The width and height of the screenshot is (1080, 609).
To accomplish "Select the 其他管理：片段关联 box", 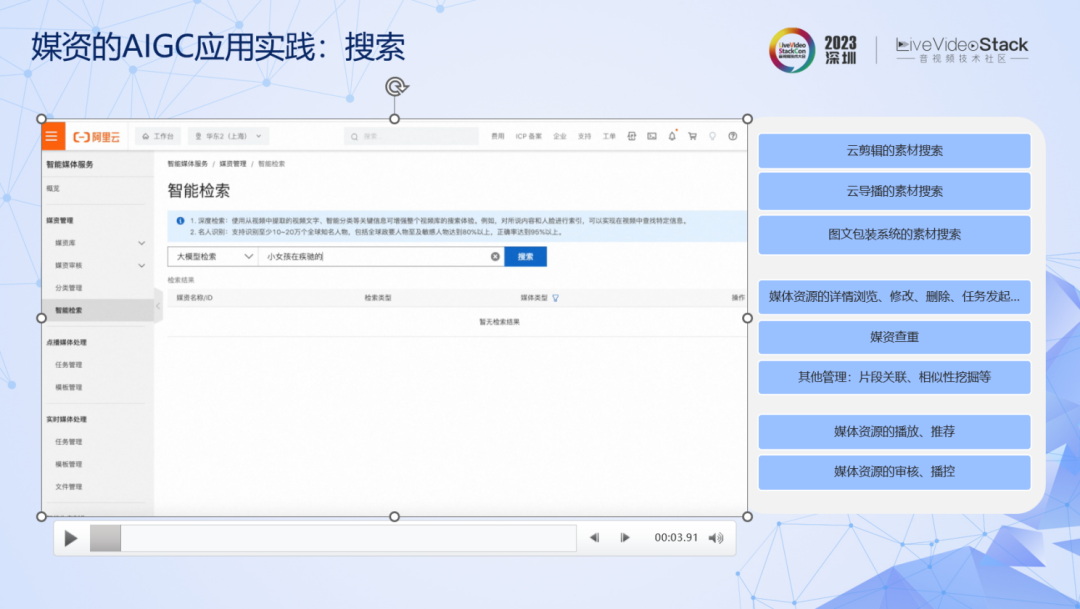I will (894, 377).
